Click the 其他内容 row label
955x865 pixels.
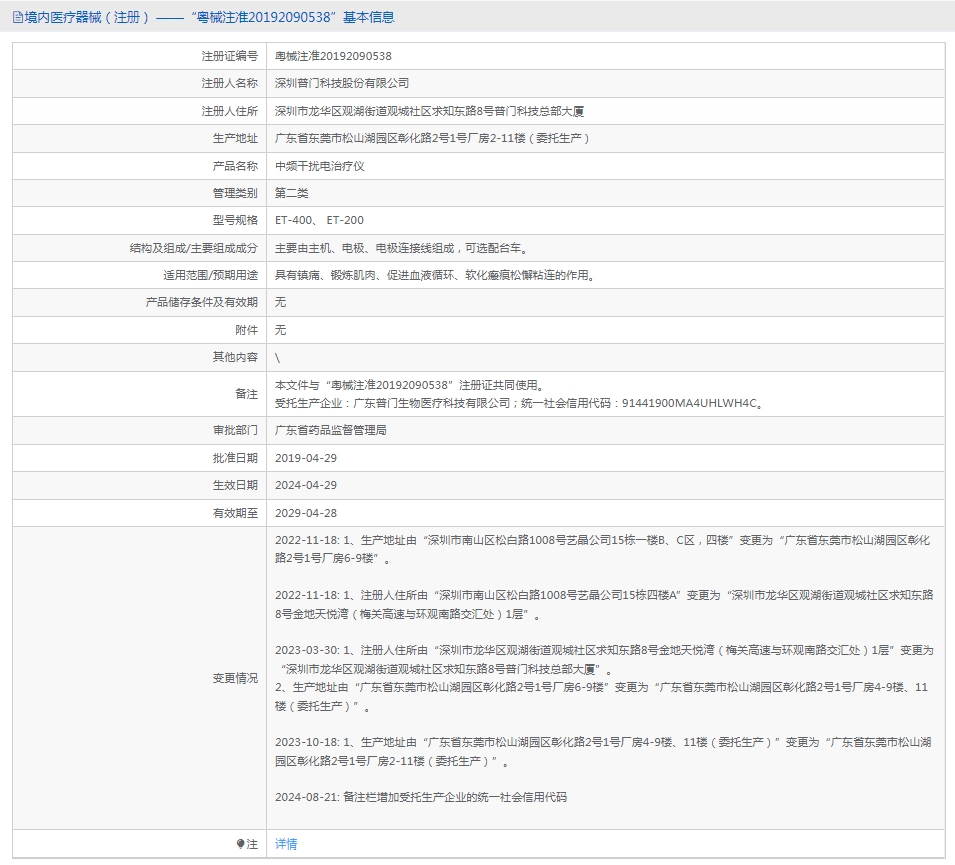pos(235,357)
